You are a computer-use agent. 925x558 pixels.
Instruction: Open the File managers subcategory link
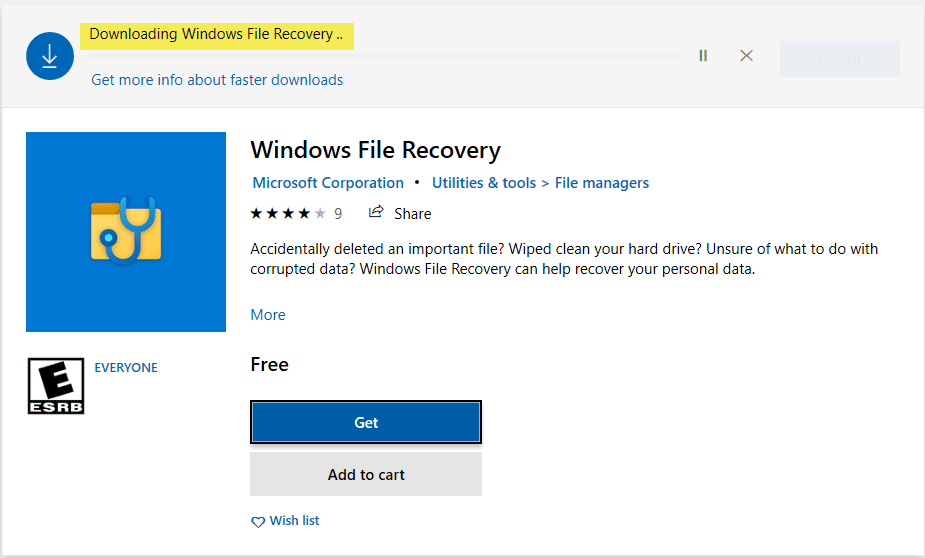[x=602, y=183]
